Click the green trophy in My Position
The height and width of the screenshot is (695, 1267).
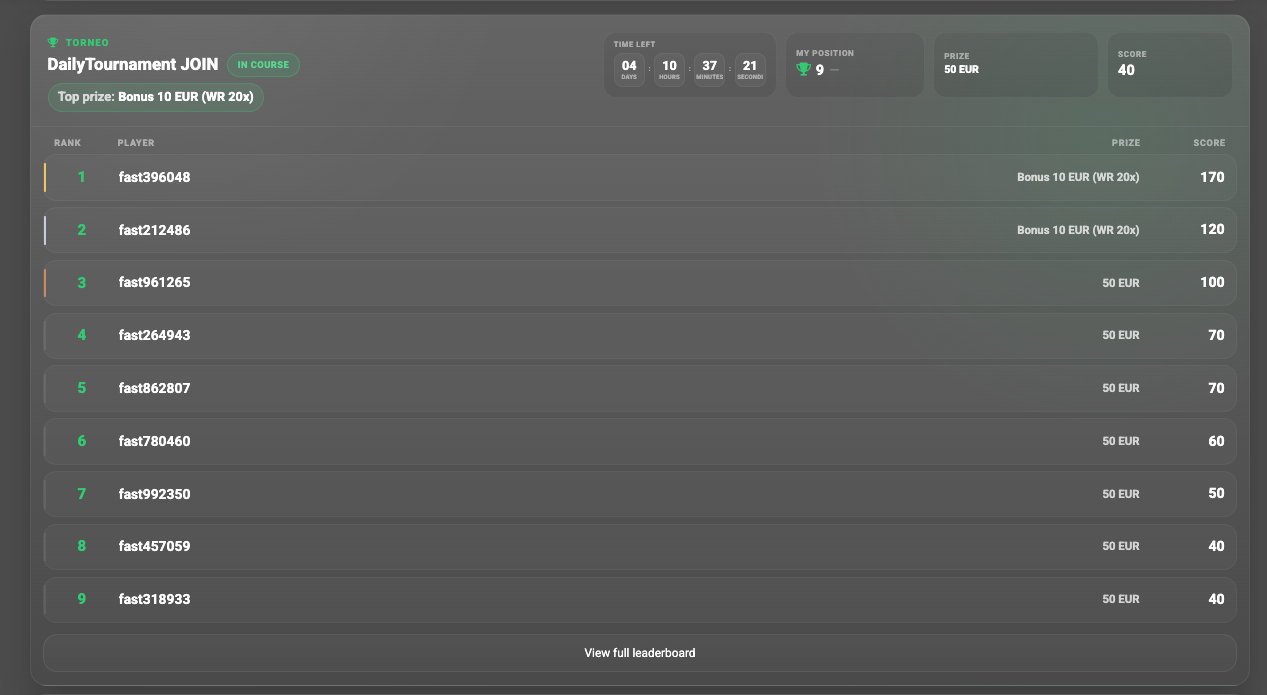803,70
